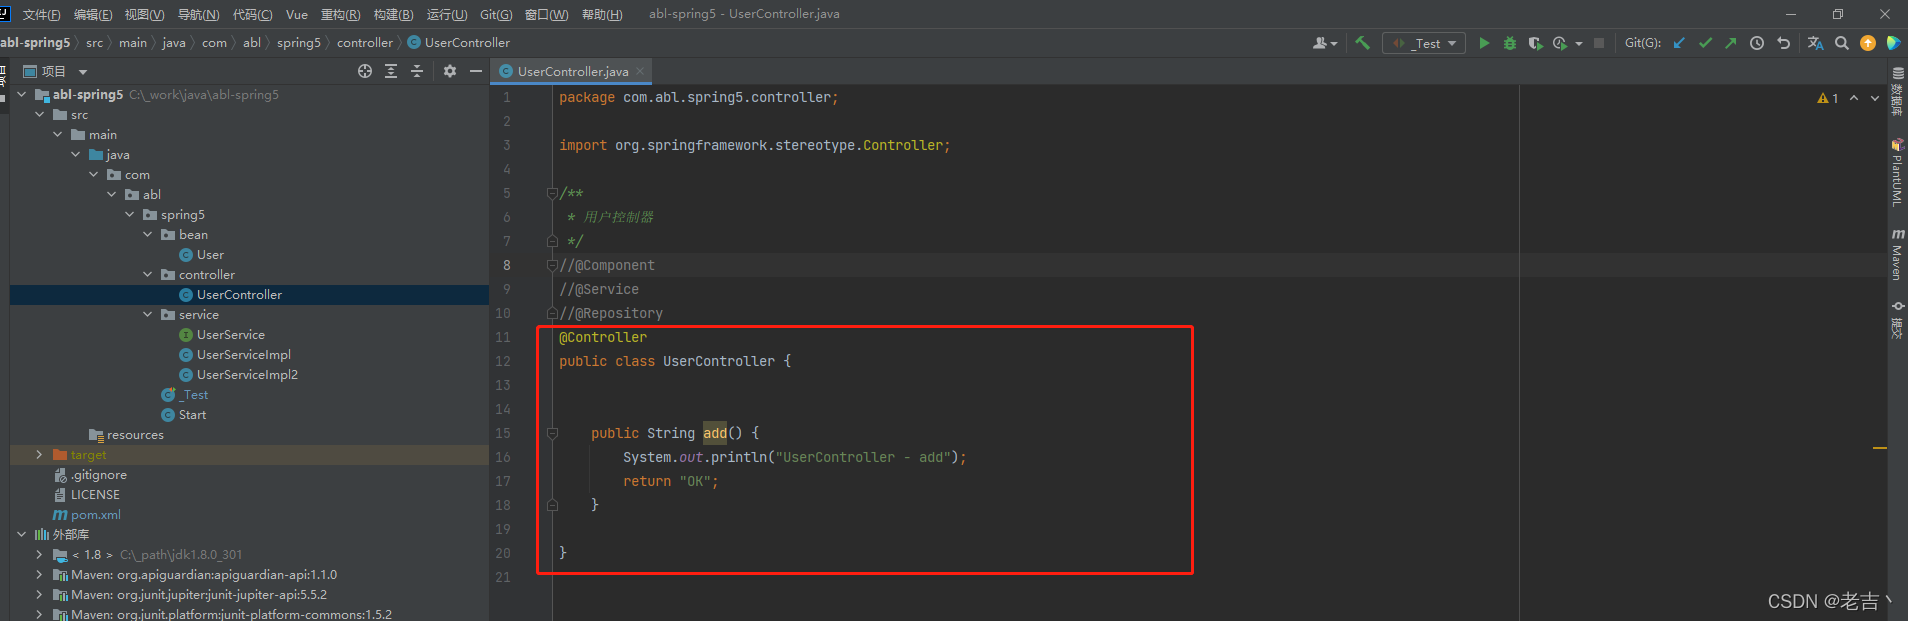Go to previous highlighted error up arrow

click(x=1854, y=98)
